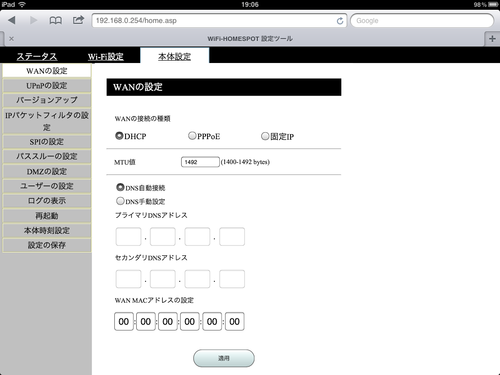Open a new tab with plus button
The width and height of the screenshot is (500, 375).
tap(492, 39)
